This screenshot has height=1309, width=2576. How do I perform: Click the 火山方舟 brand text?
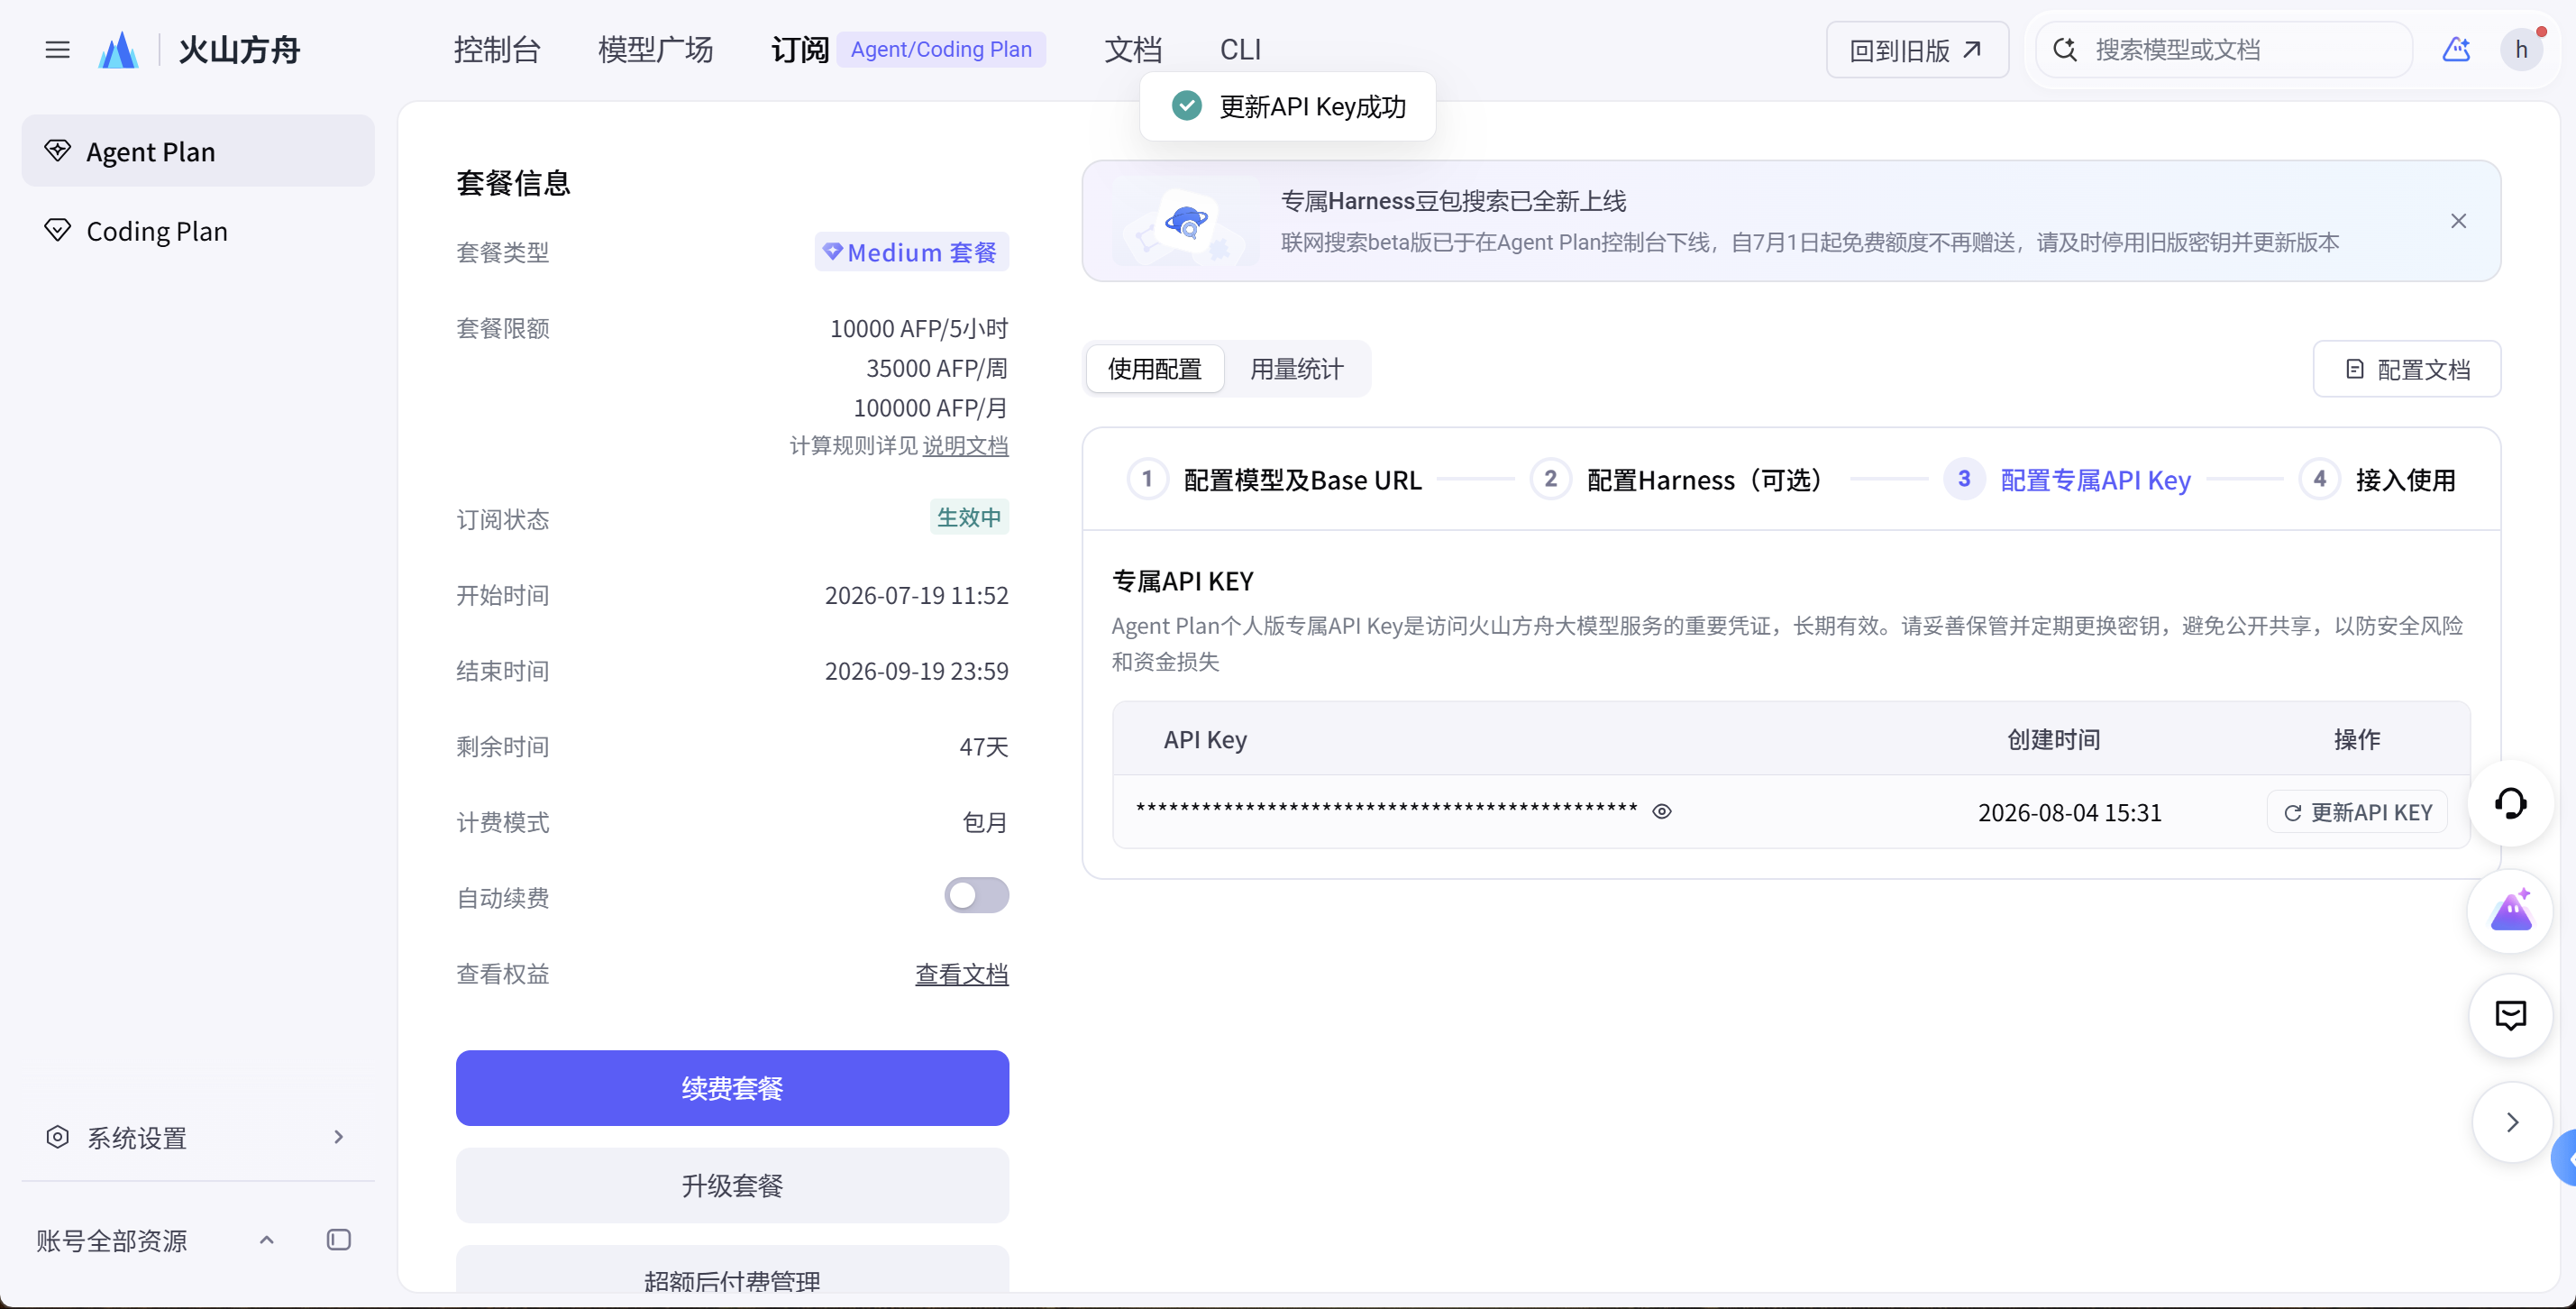point(239,49)
